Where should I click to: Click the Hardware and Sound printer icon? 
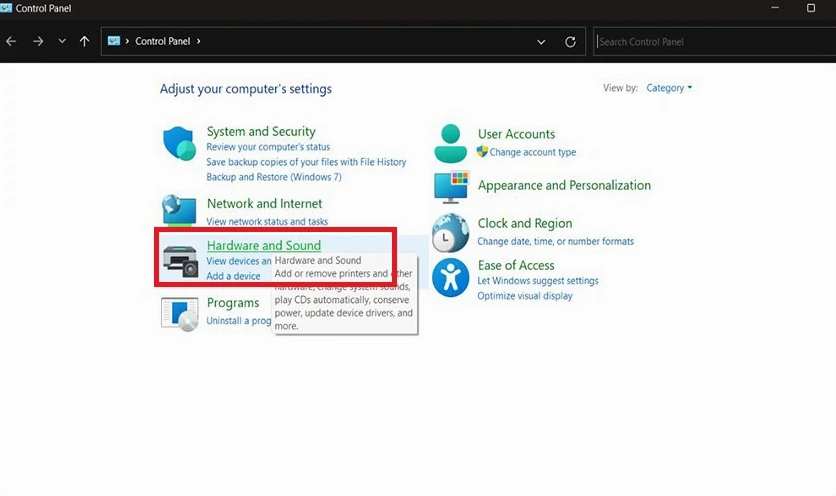pos(180,260)
